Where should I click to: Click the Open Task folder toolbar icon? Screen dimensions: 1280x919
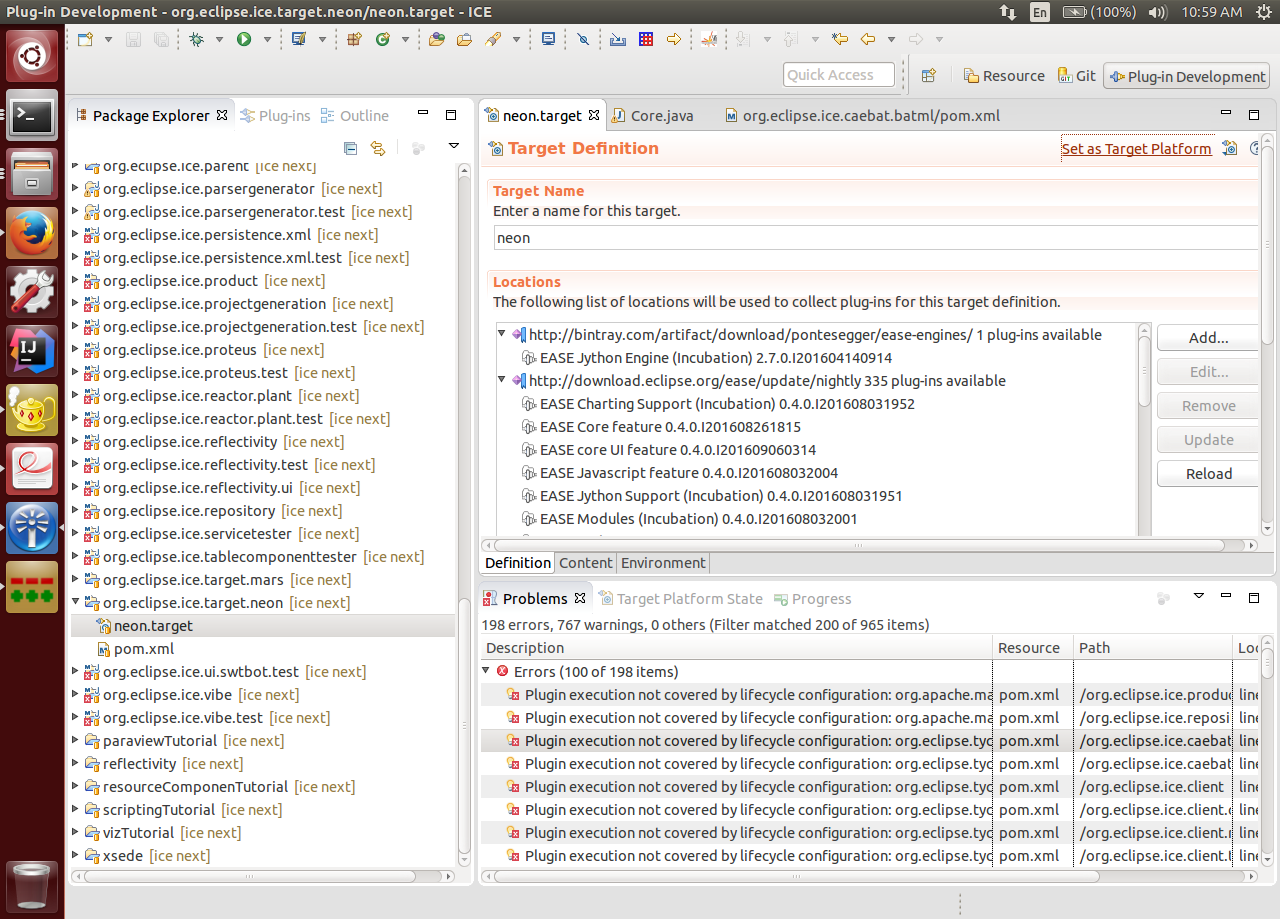coord(464,39)
